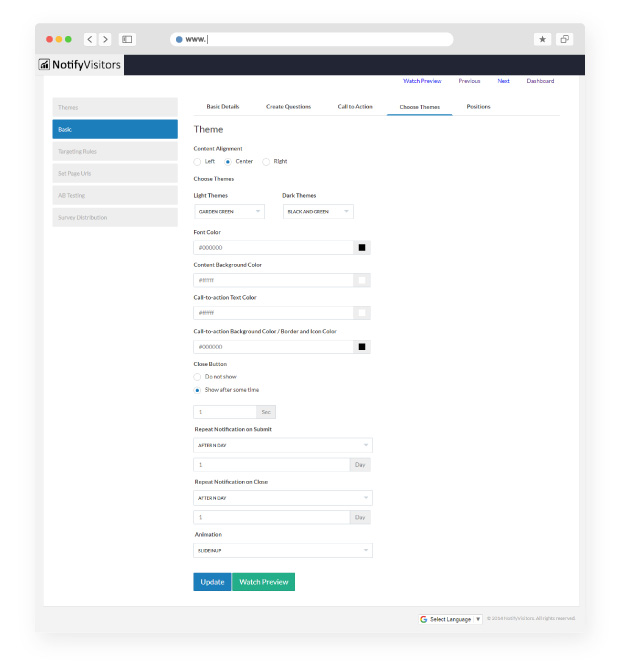Click the Call-to-action Text Color hex input
This screenshot has height=670, width=620.
273,313
